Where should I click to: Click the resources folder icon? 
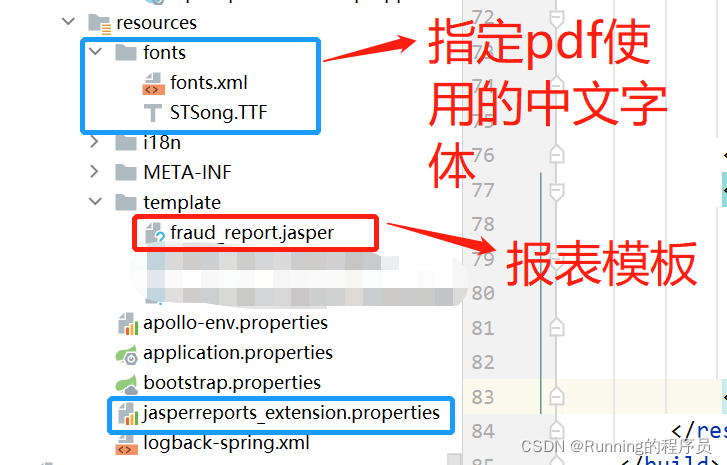pos(100,24)
